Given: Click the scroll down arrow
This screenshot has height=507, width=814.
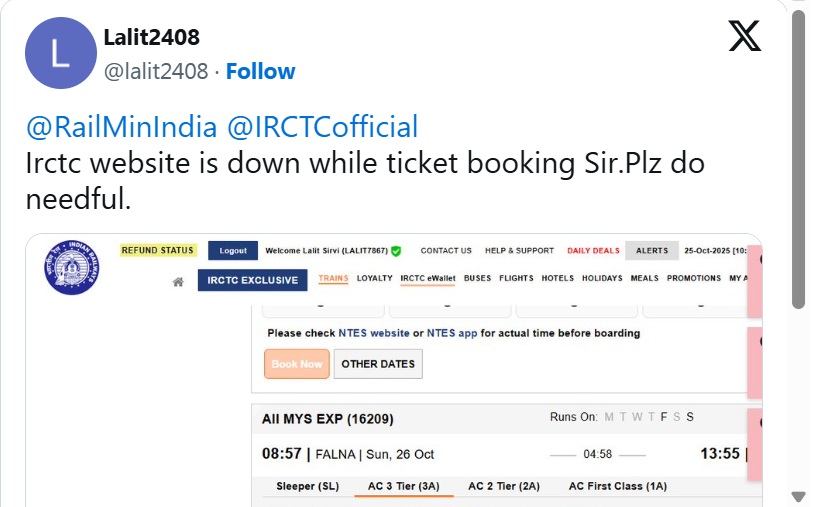Looking at the screenshot, I should [798, 496].
